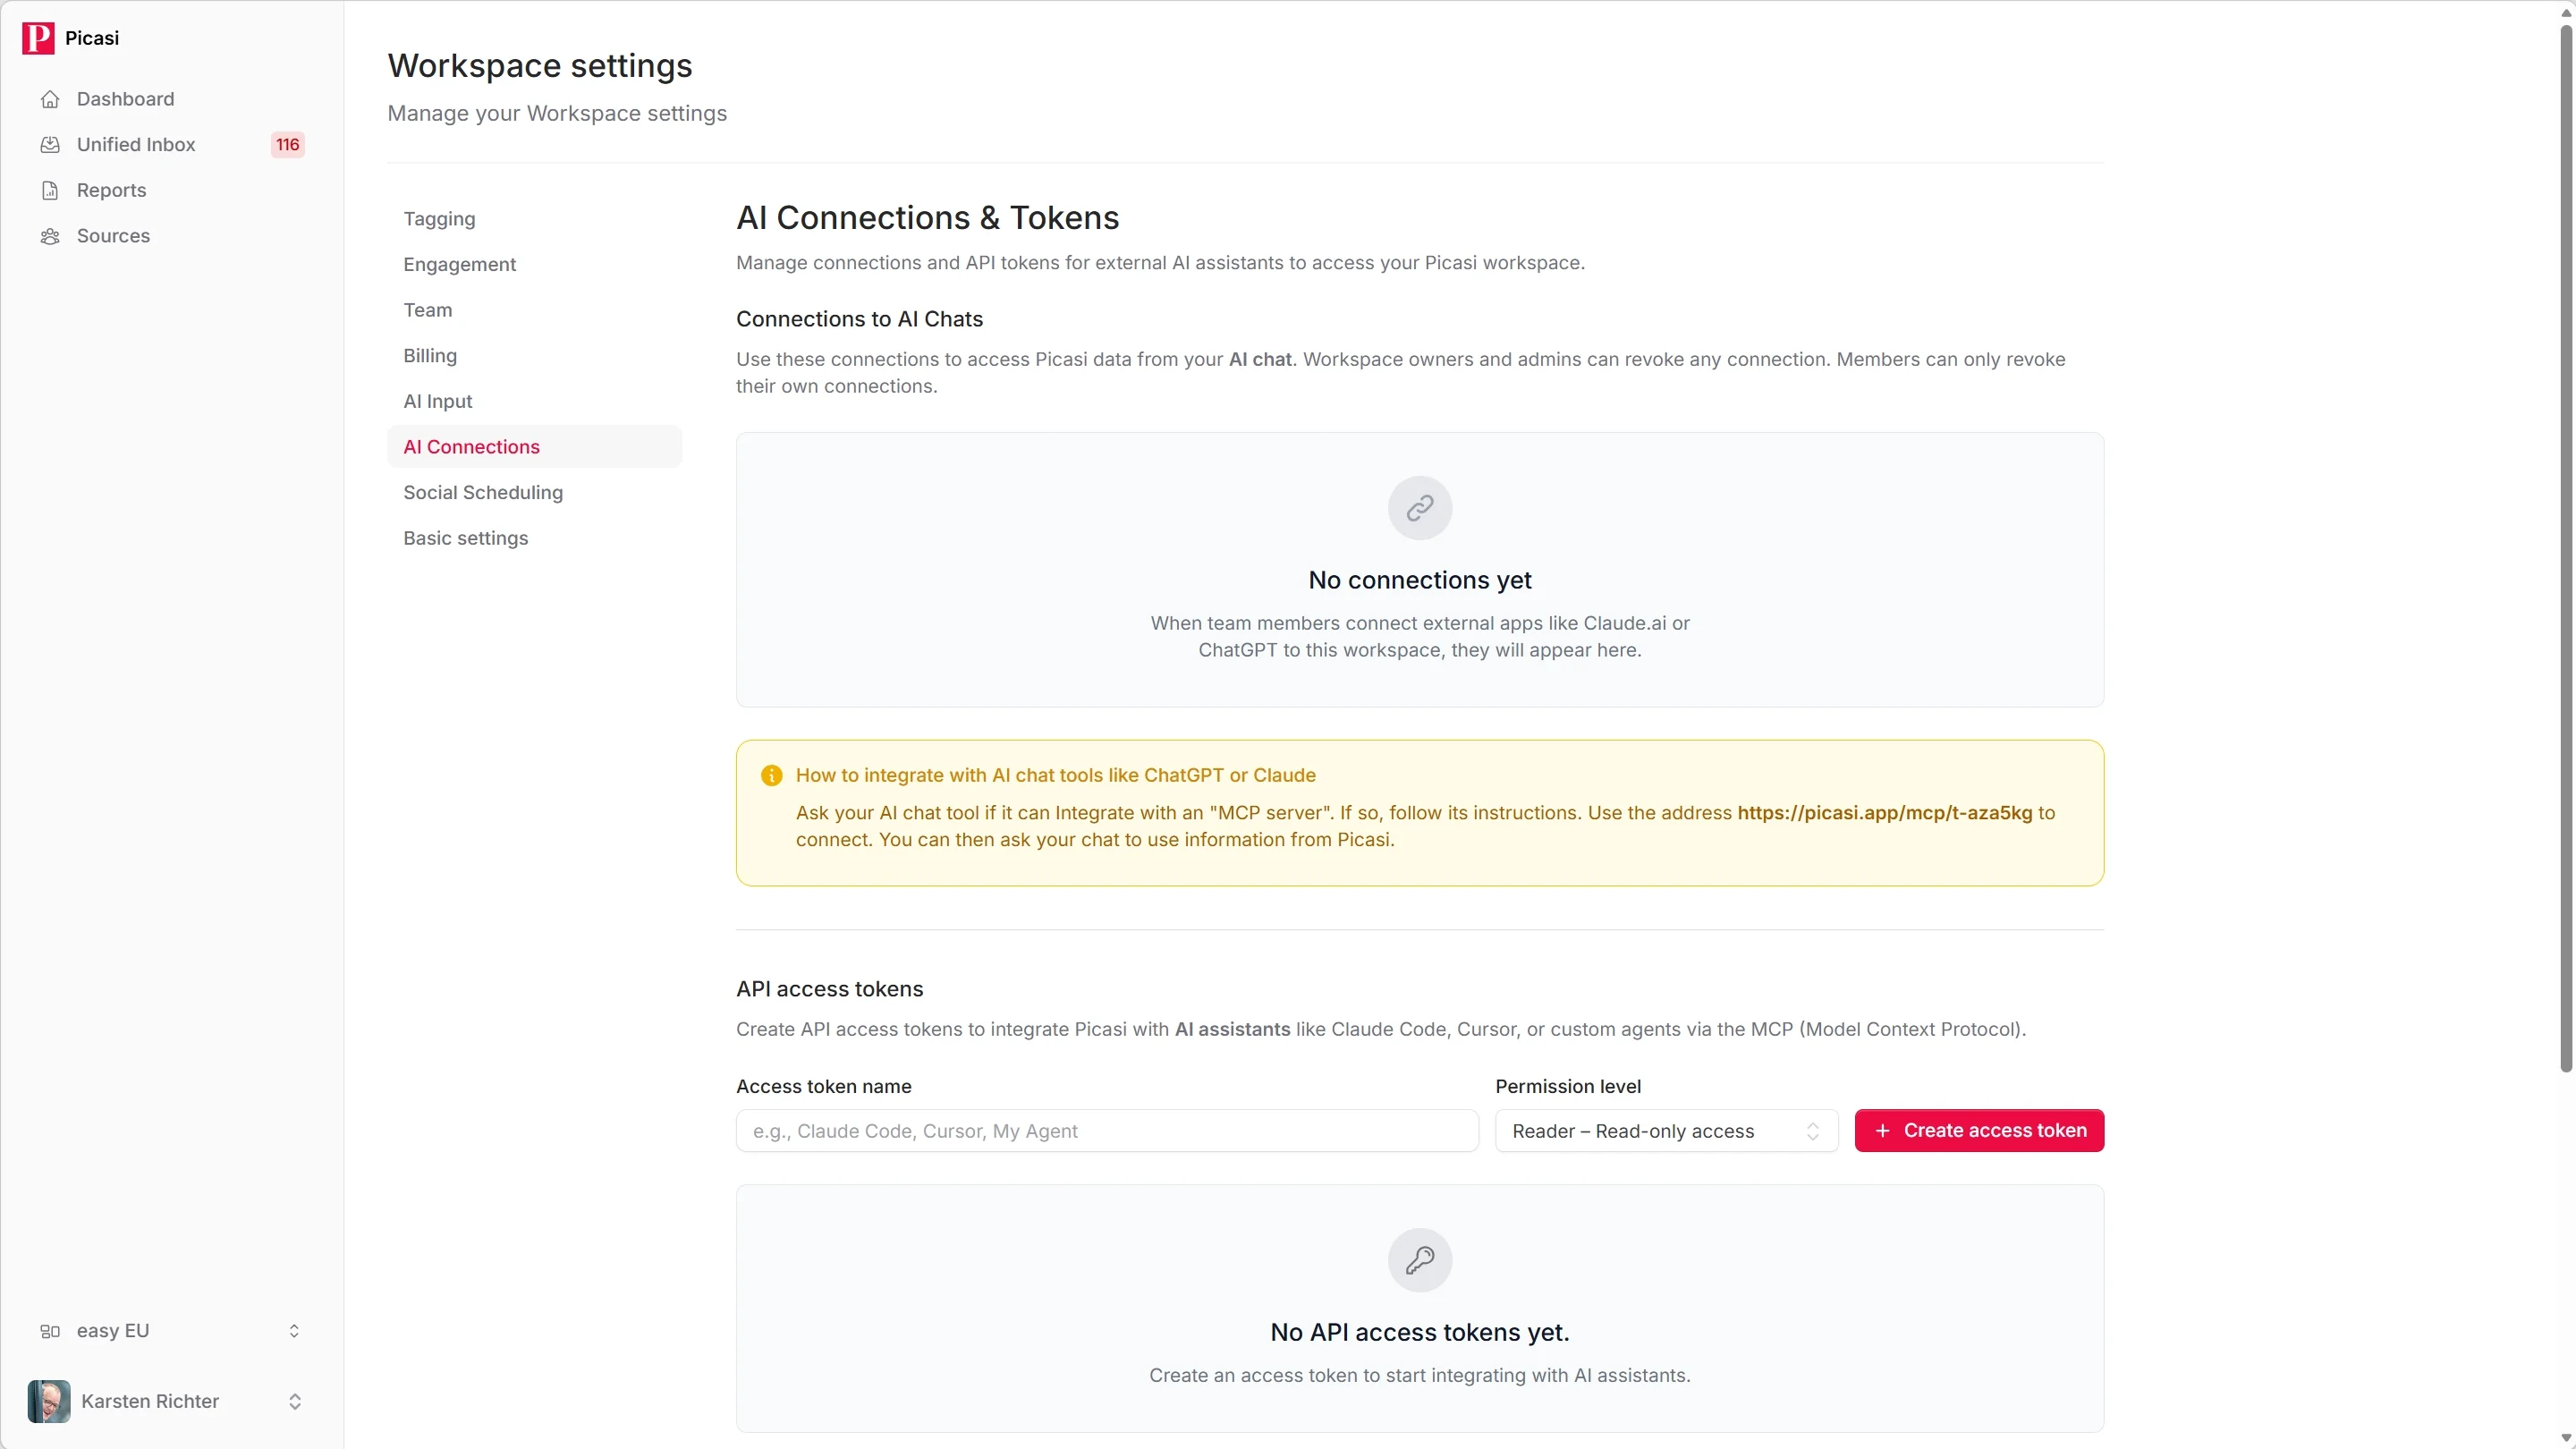Click the Picasi brand name
This screenshot has width=2576, height=1449.
(x=92, y=38)
